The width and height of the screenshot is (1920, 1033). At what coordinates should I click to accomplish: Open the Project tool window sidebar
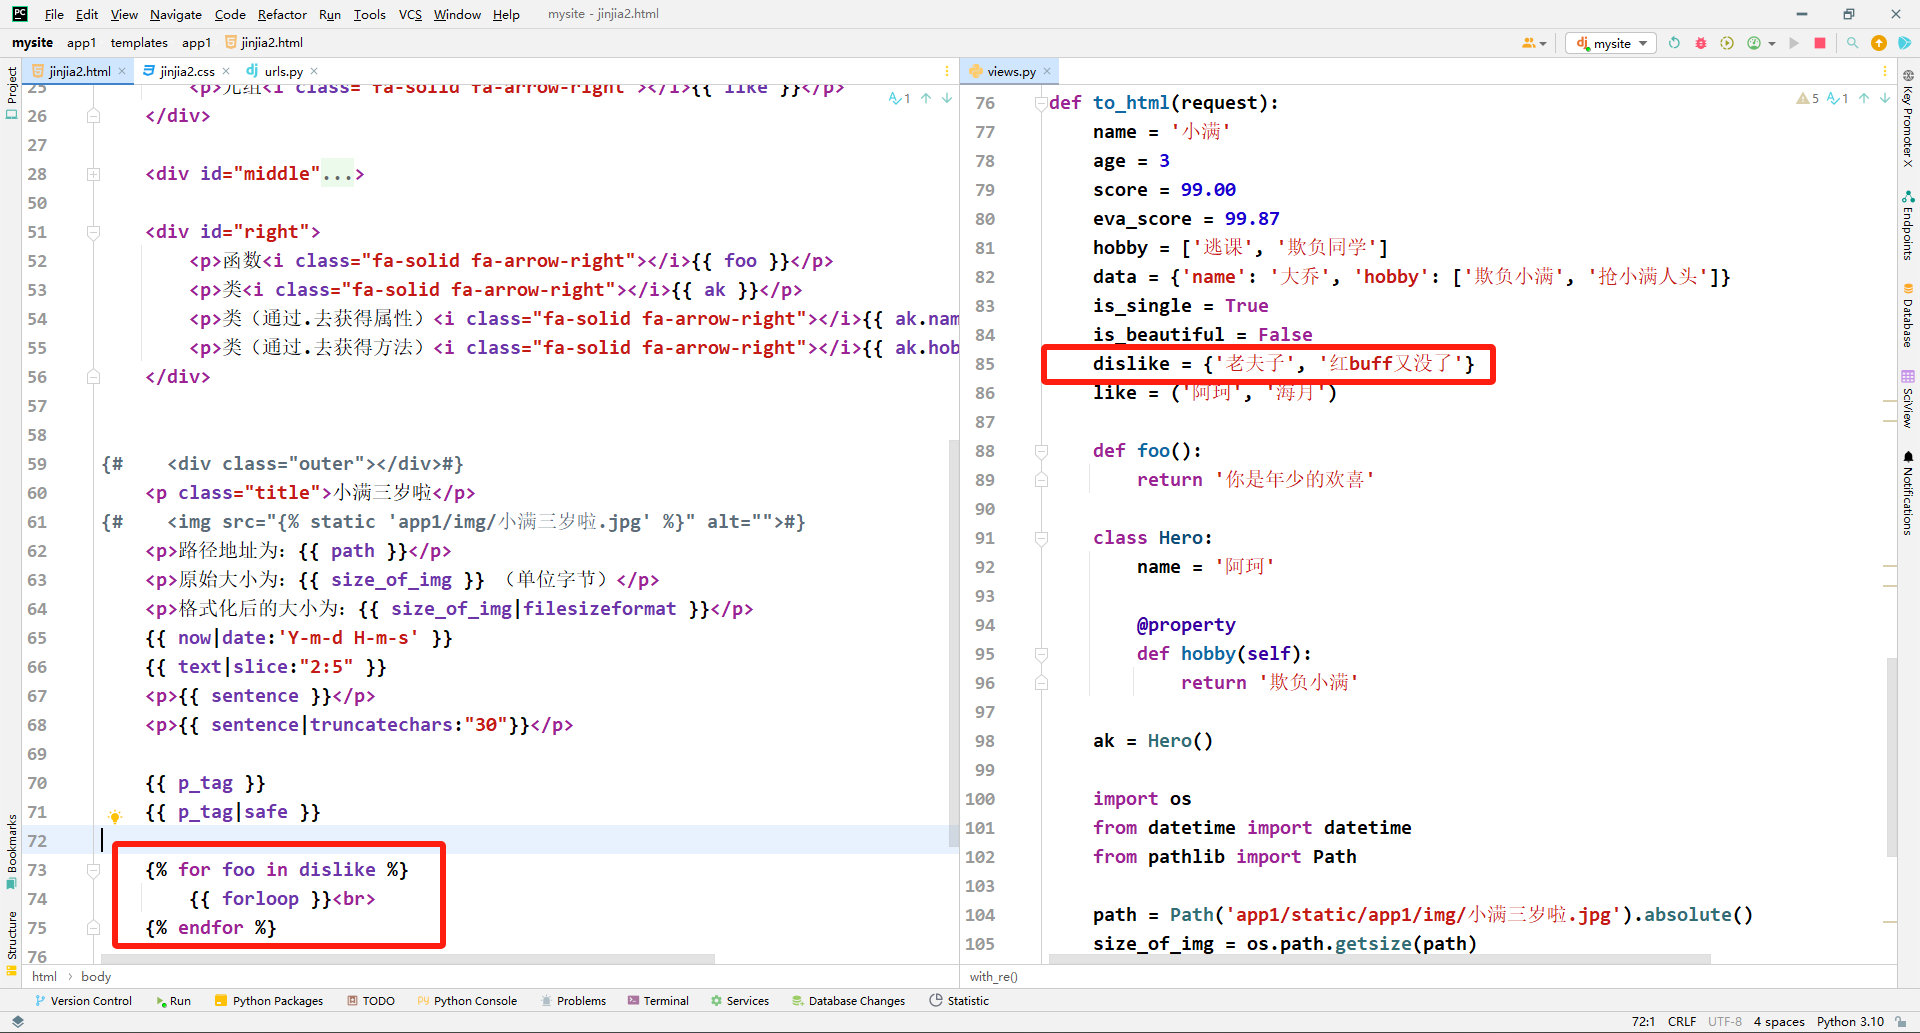(x=11, y=92)
